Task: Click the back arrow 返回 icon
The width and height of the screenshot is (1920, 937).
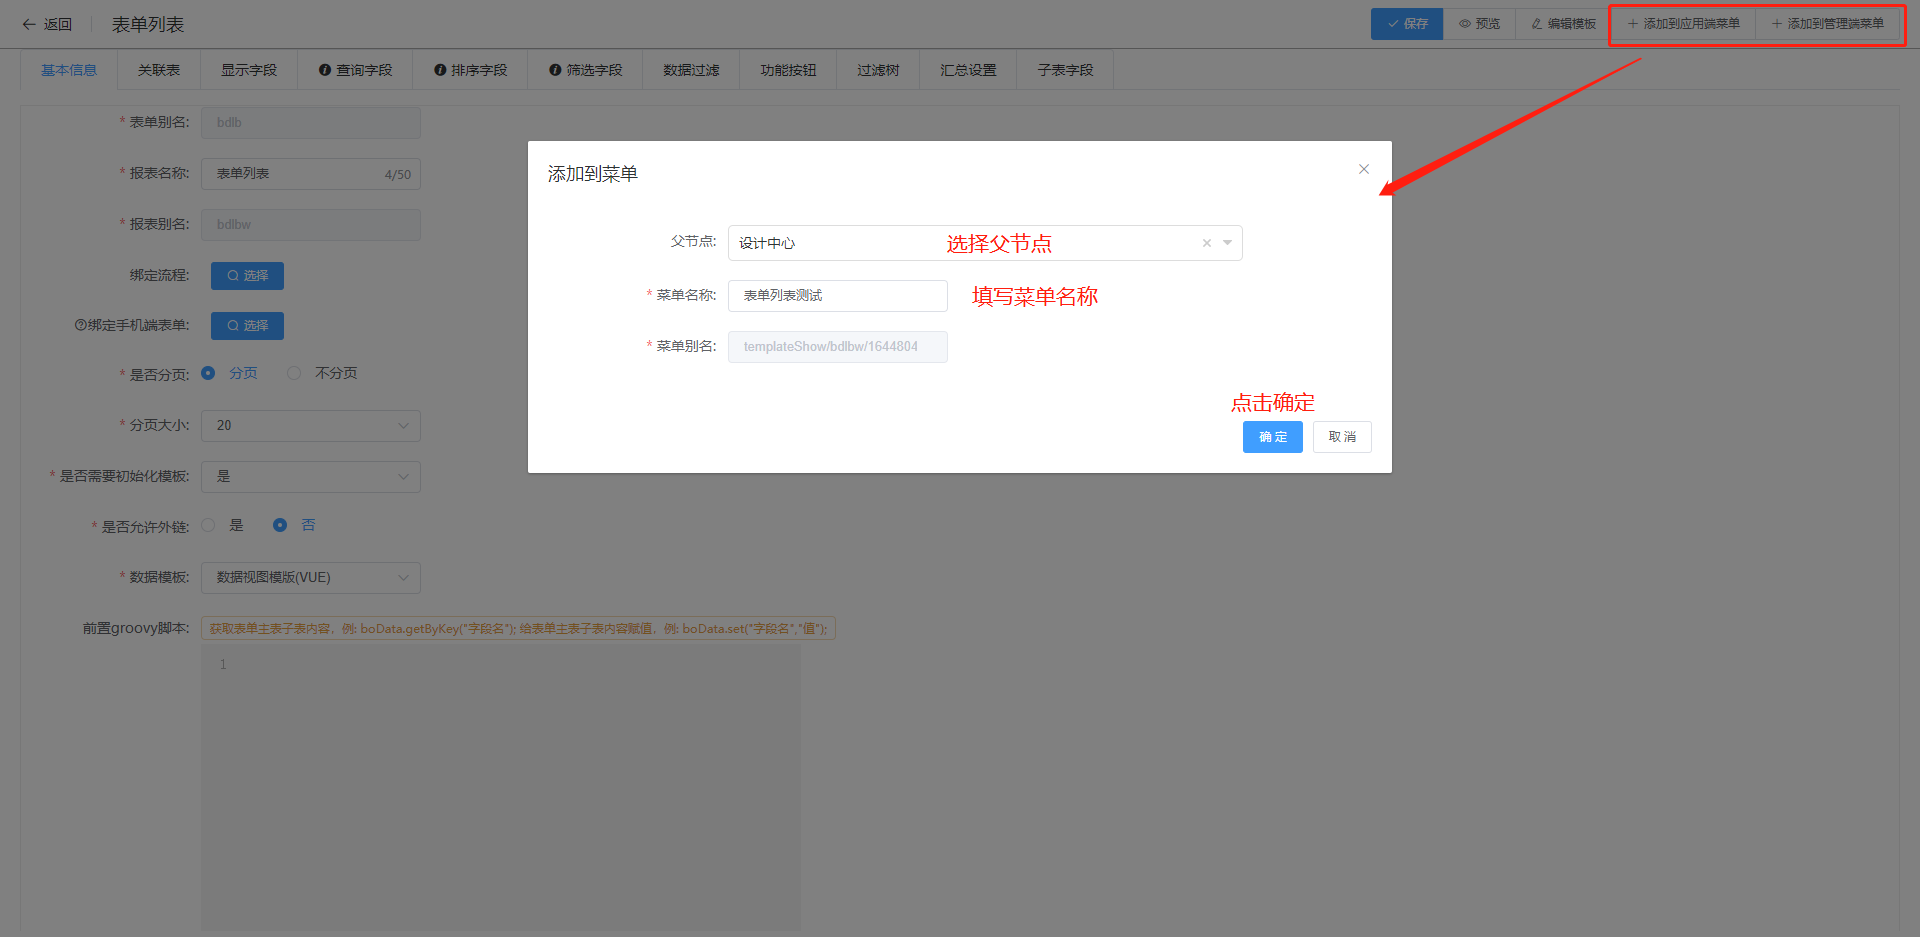Action: click(29, 24)
